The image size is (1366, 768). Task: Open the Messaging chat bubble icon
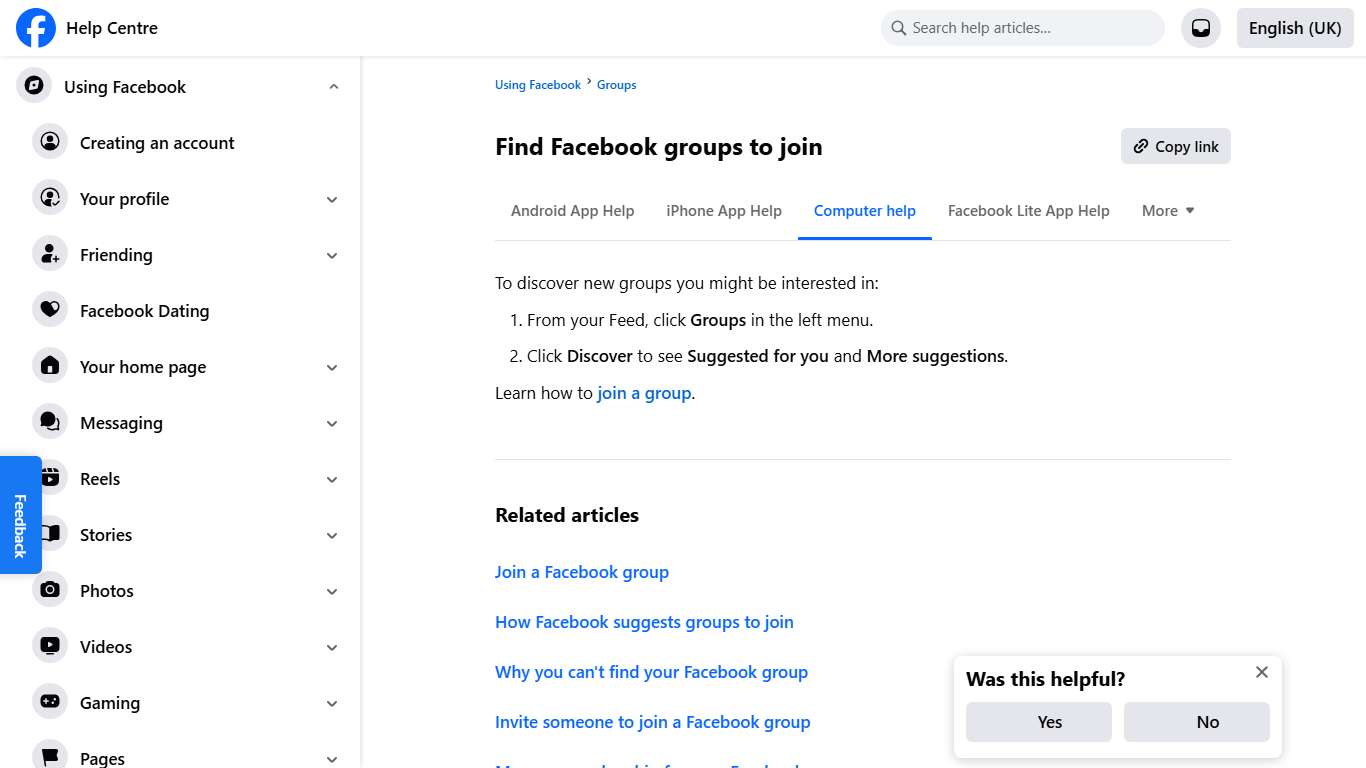50,422
